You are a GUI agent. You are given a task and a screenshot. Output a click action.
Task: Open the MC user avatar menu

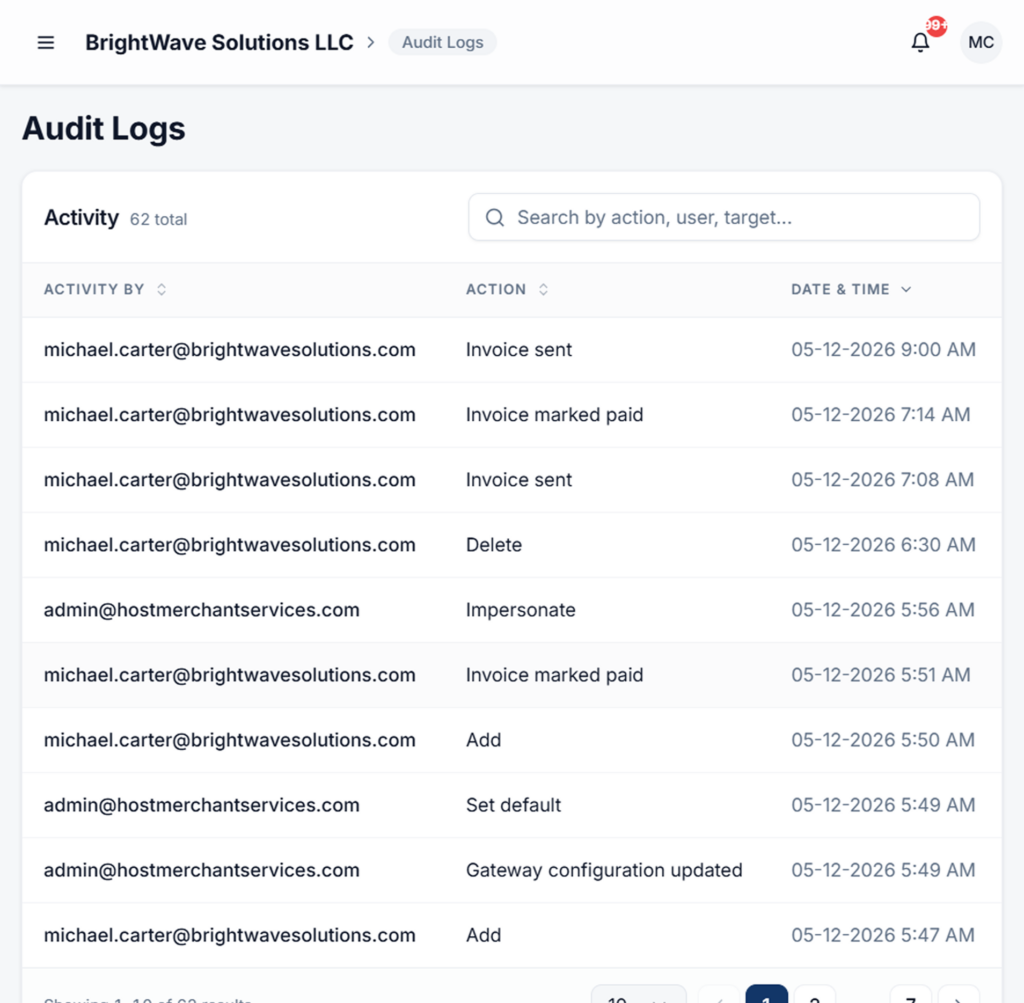pos(981,42)
